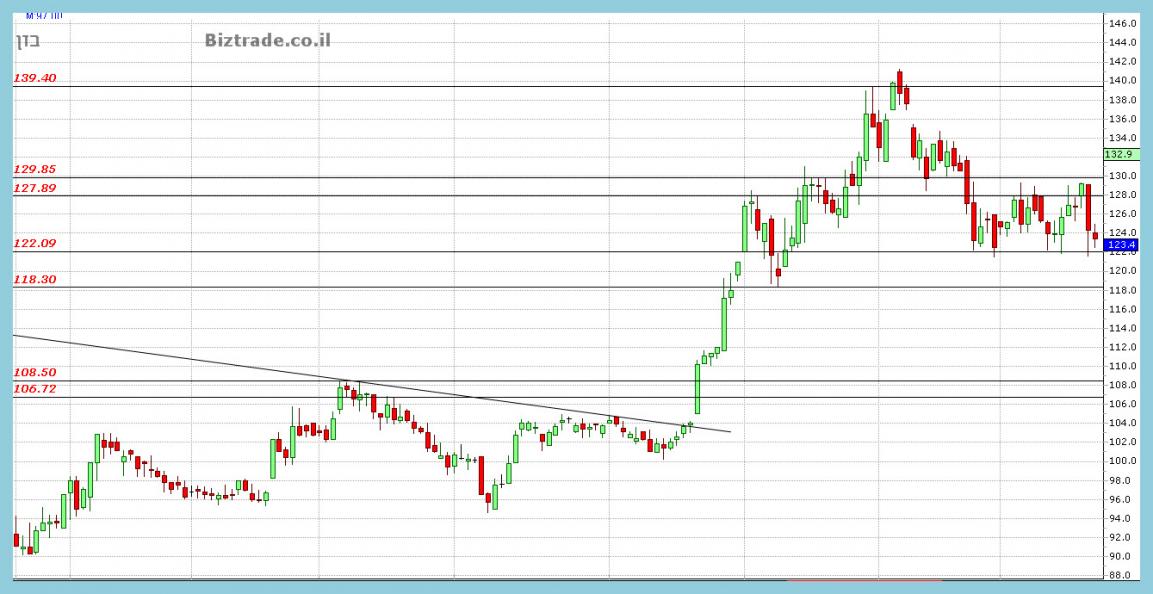Click the 120.0 label on price axis

point(1125,271)
